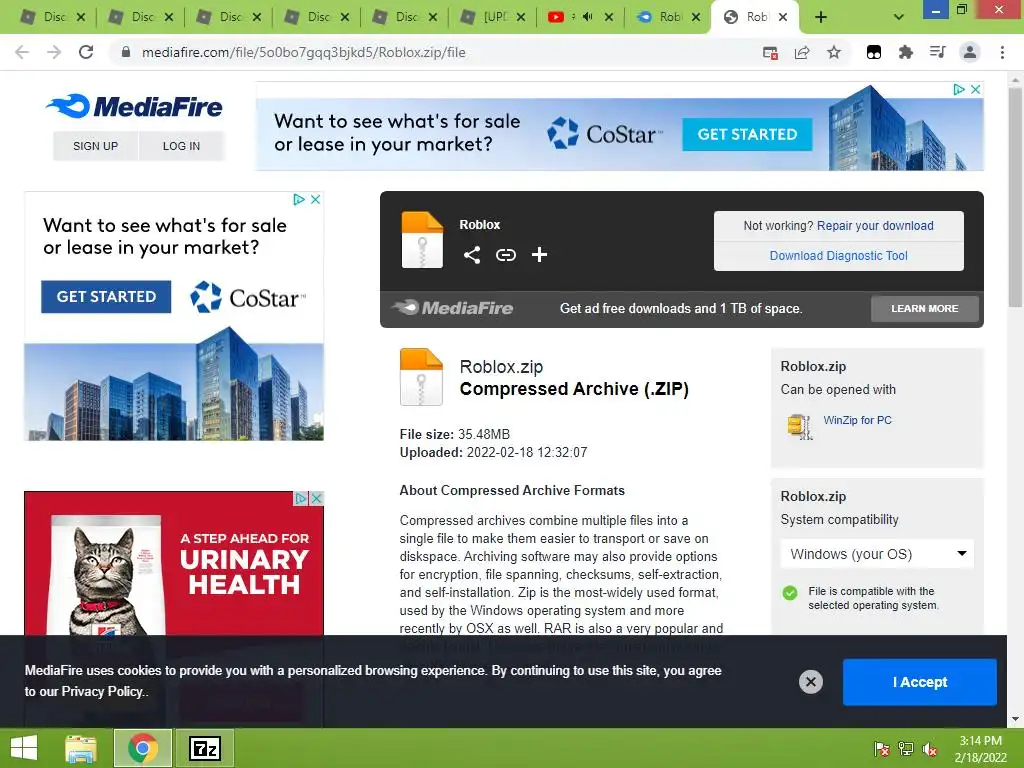The width and height of the screenshot is (1024, 768).
Task: Click the LEARN MORE button
Action: (x=925, y=308)
